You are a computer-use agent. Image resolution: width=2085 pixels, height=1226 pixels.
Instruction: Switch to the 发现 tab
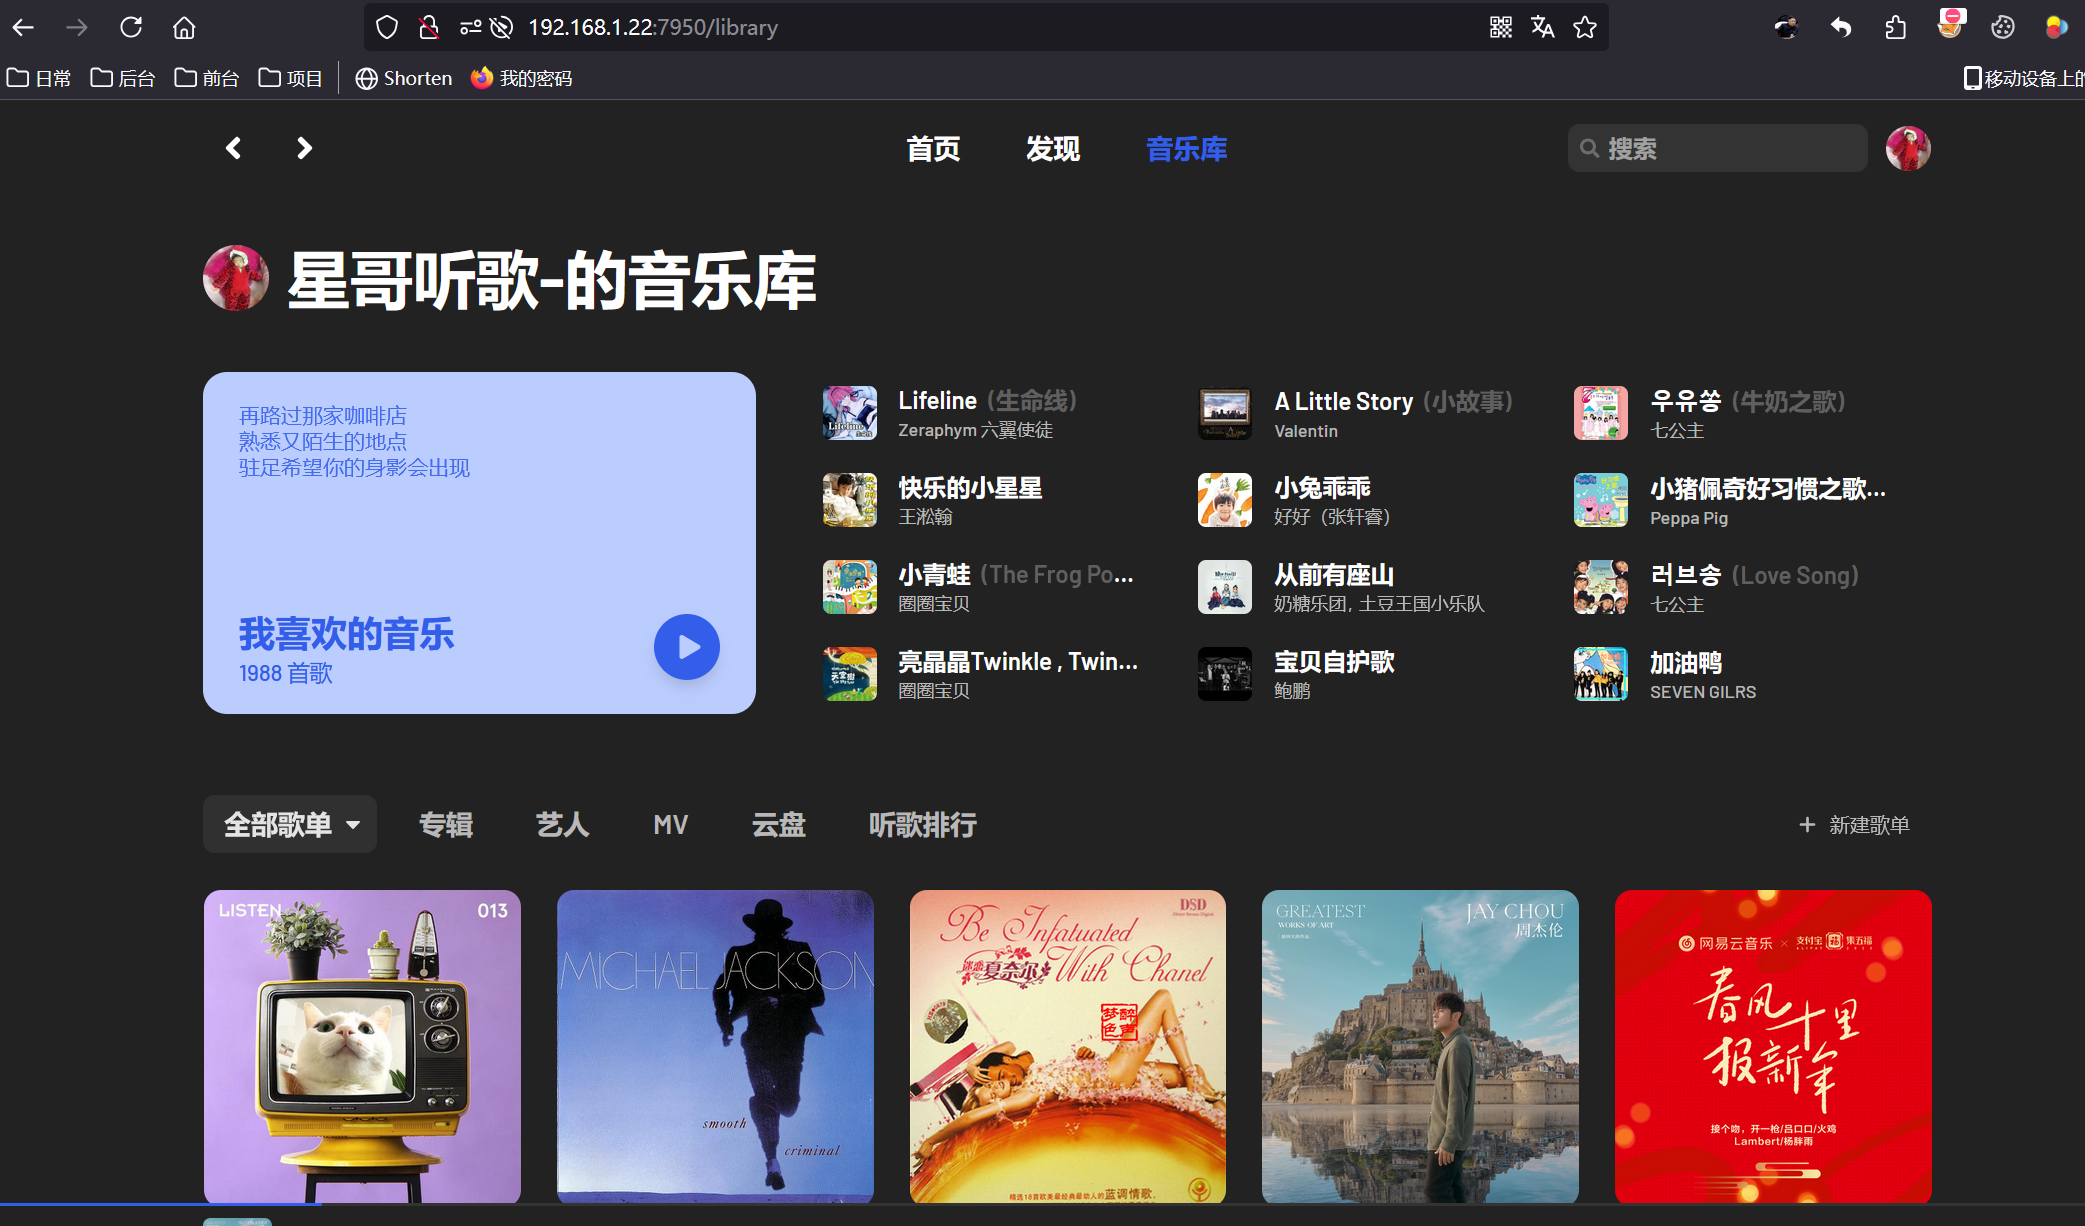pyautogui.click(x=1052, y=149)
